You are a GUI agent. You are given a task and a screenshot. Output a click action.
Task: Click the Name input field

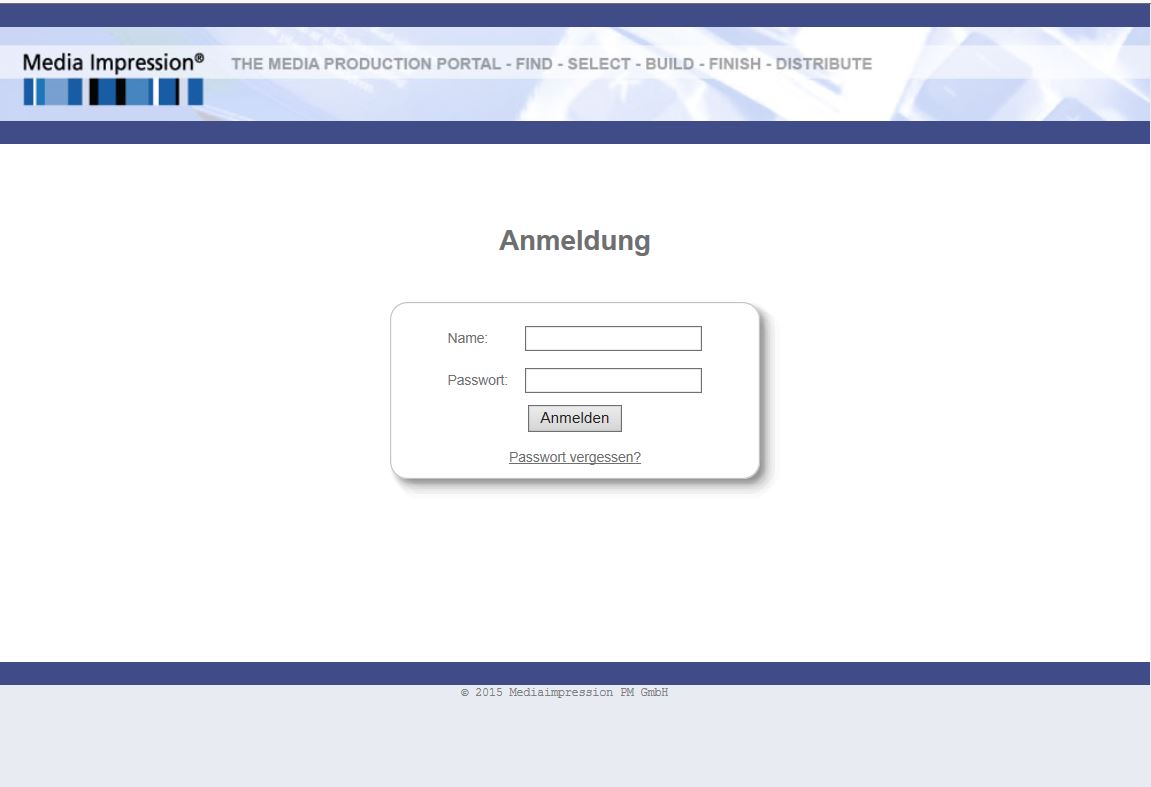(x=613, y=339)
